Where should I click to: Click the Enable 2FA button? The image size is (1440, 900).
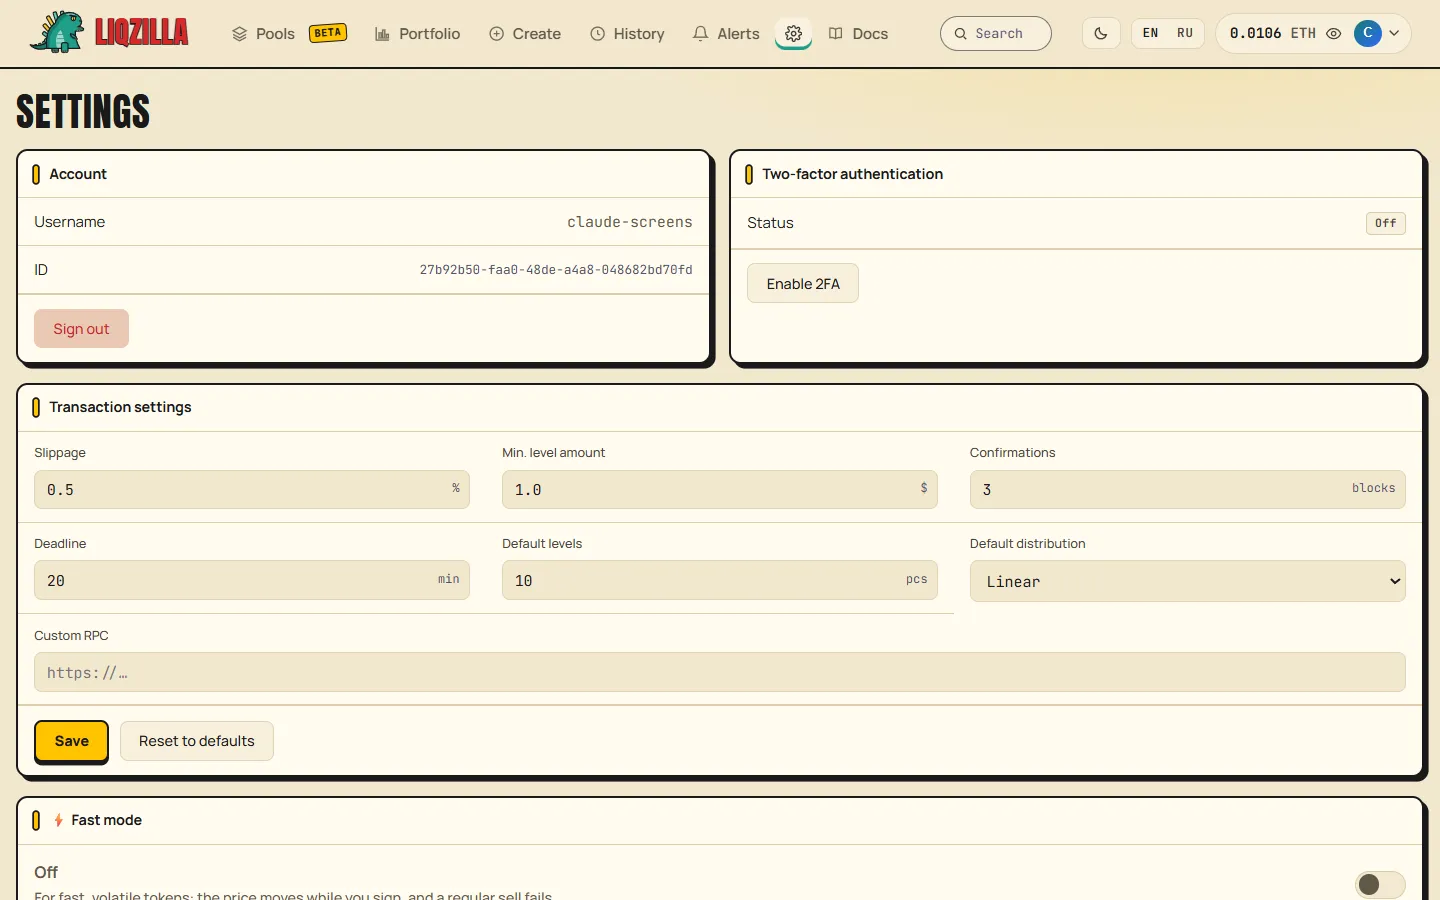pos(803,283)
